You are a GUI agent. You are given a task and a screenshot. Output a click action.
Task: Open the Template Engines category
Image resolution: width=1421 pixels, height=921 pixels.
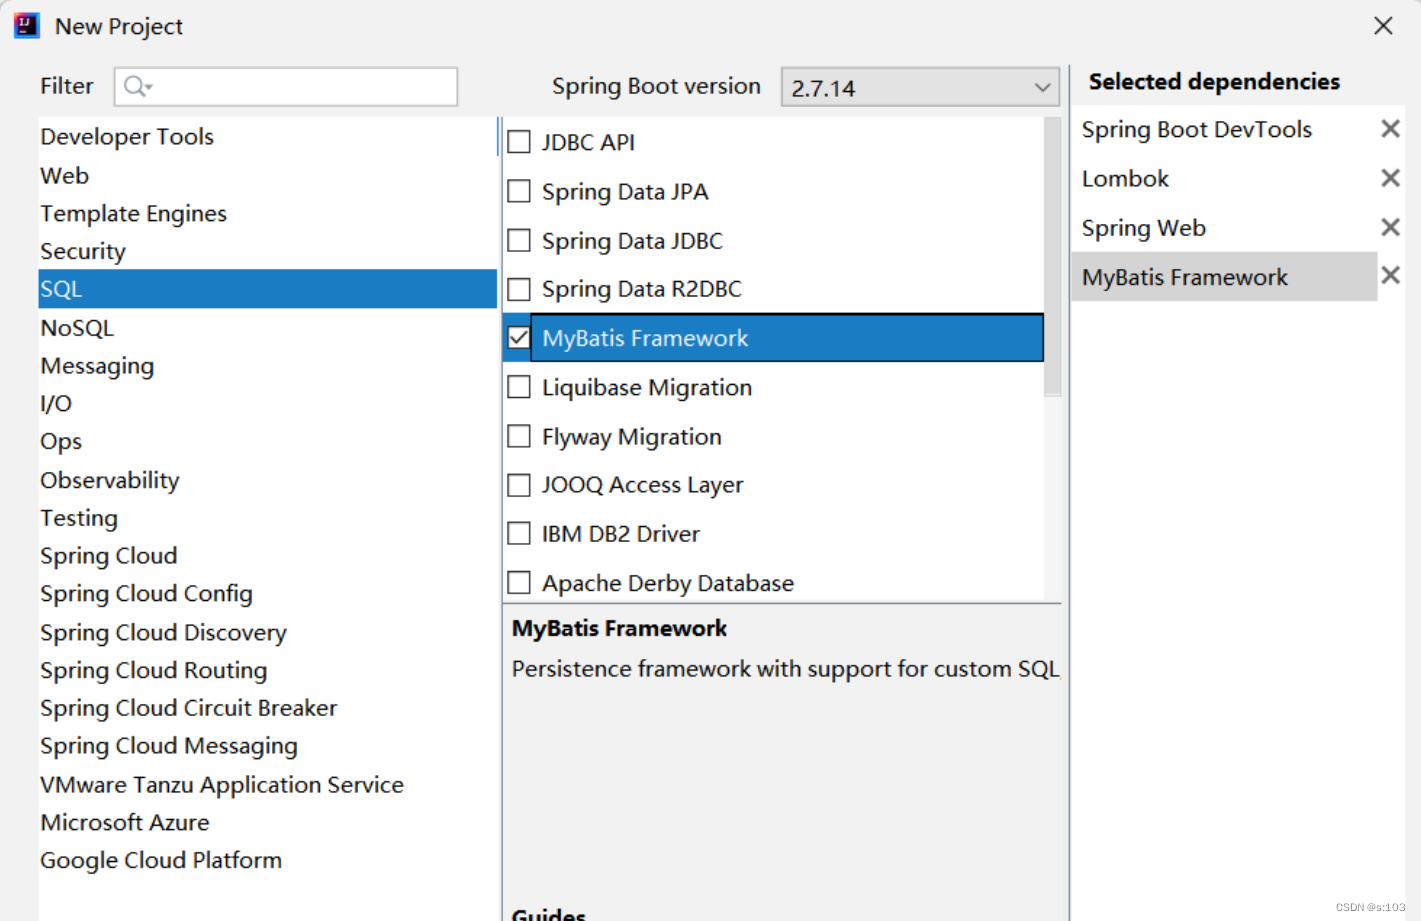coord(267,213)
